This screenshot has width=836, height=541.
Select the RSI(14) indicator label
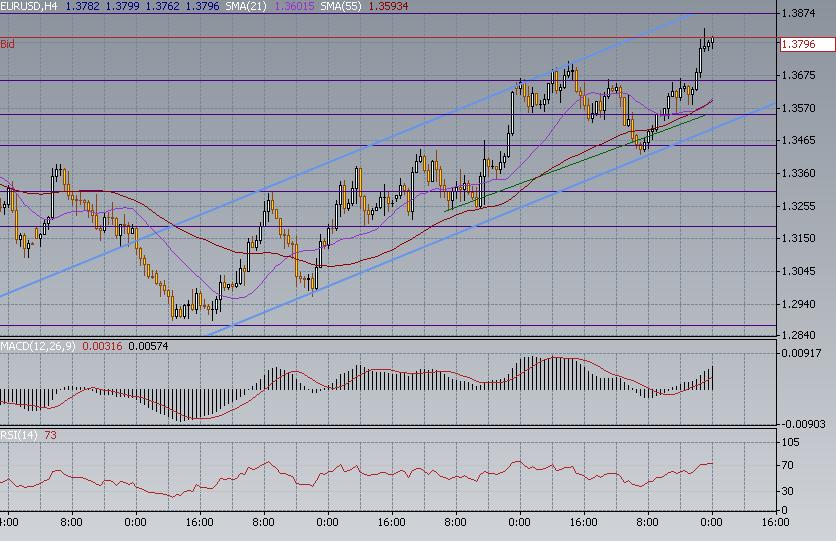(x=20, y=435)
